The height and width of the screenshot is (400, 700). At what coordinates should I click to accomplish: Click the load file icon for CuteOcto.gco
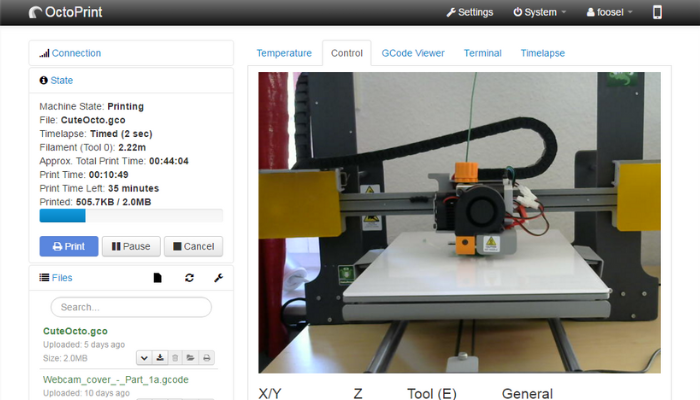(x=191, y=357)
